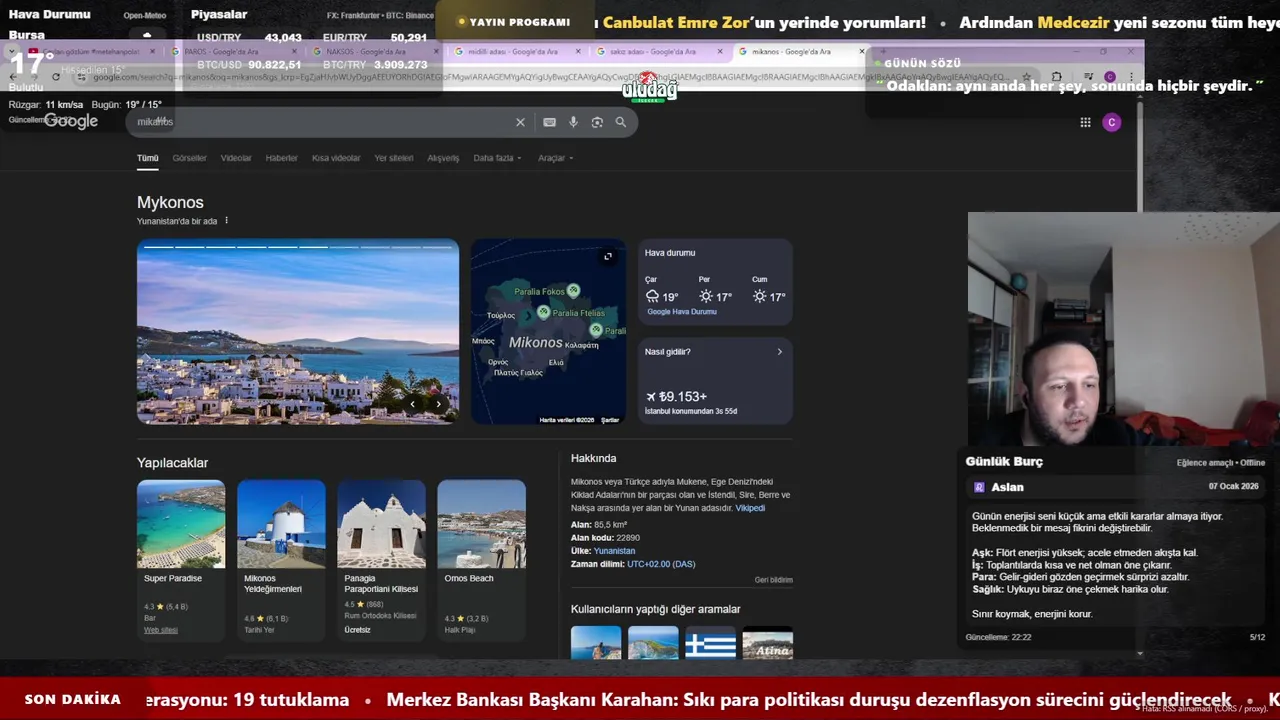The image size is (1280, 720).
Task: Open the 'Yer siteleri' tab
Action: pos(394,158)
